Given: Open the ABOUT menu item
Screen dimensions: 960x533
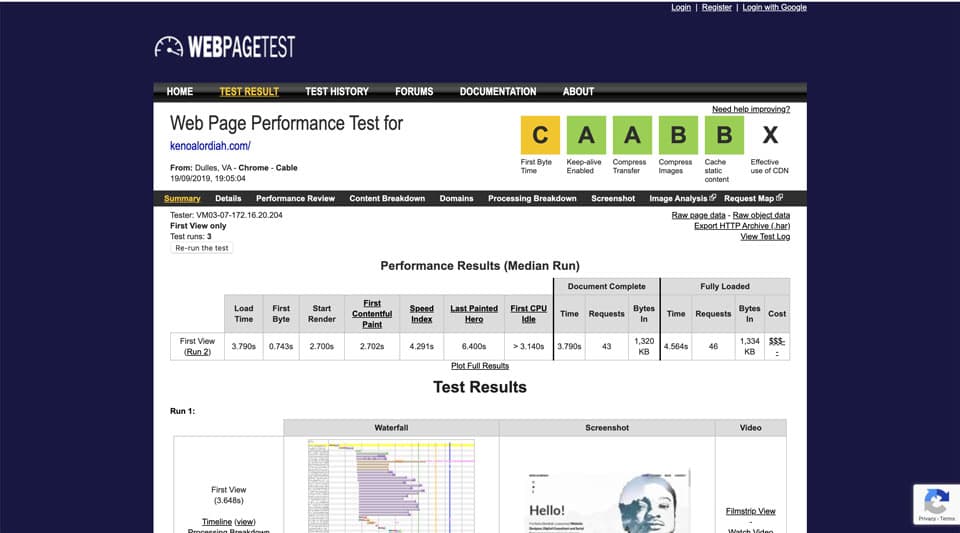Looking at the screenshot, I should pos(578,92).
